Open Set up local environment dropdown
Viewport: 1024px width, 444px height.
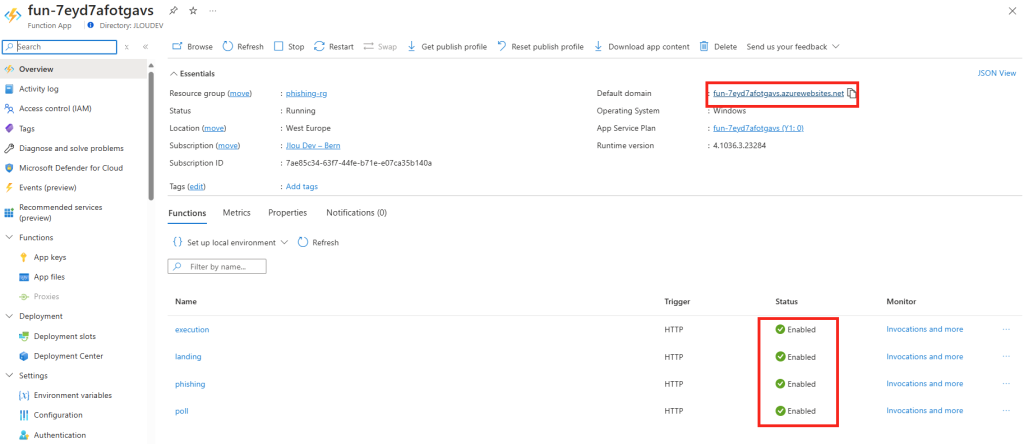230,242
